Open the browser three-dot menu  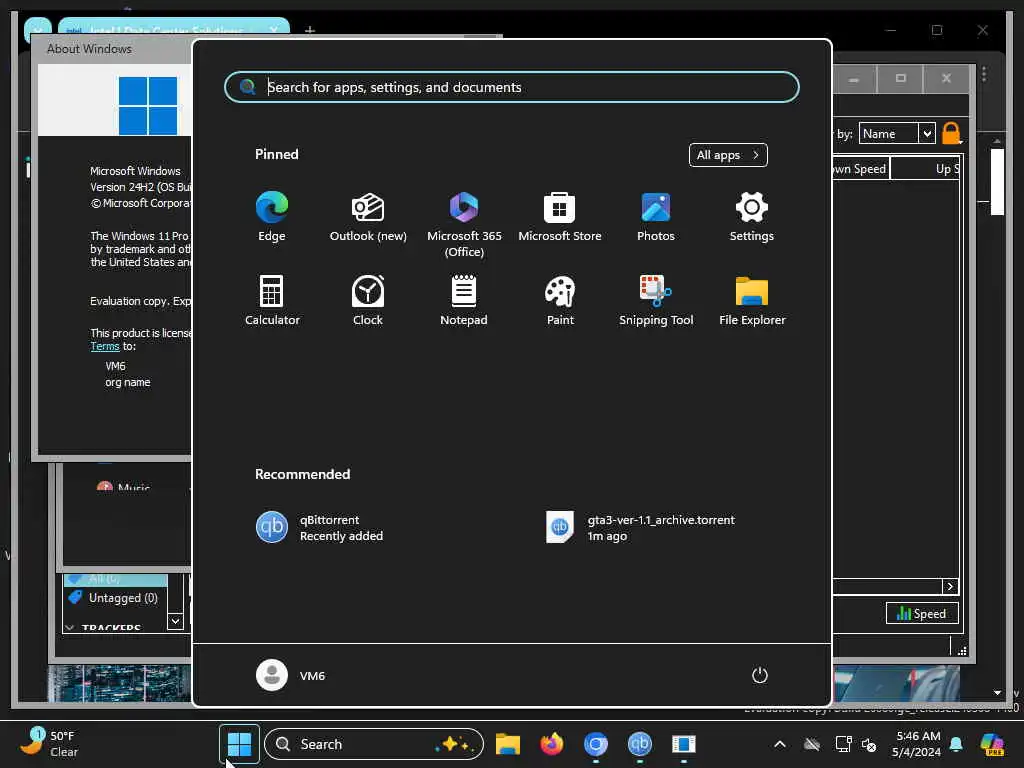pos(984,74)
